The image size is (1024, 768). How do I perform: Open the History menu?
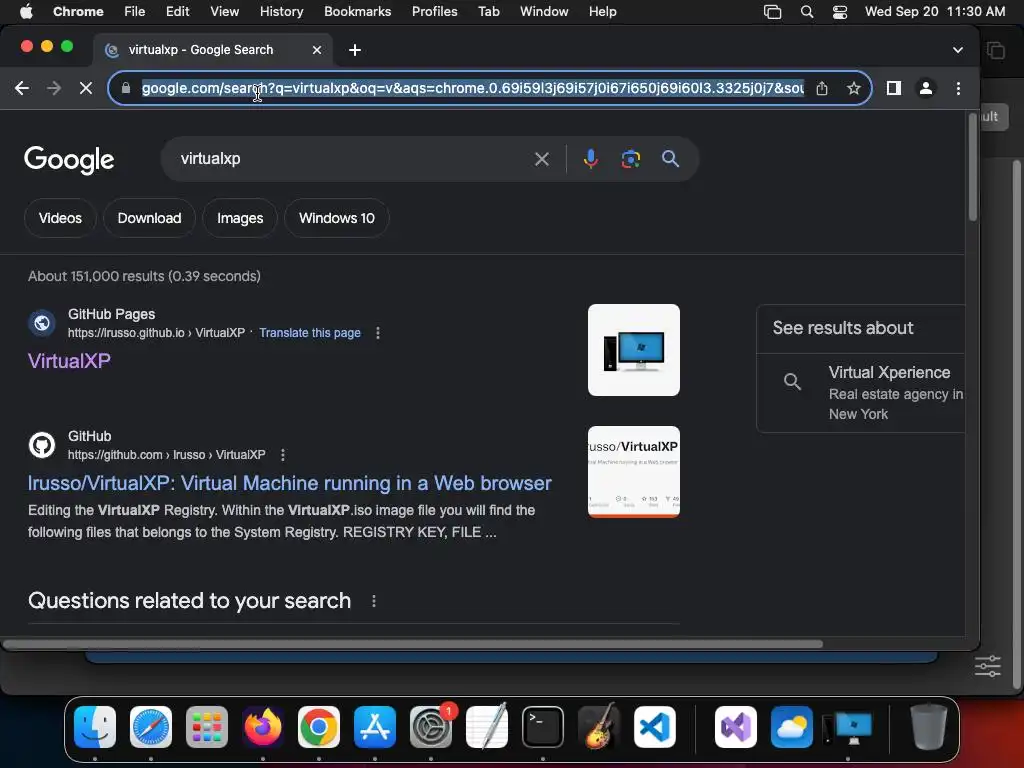tap(281, 12)
